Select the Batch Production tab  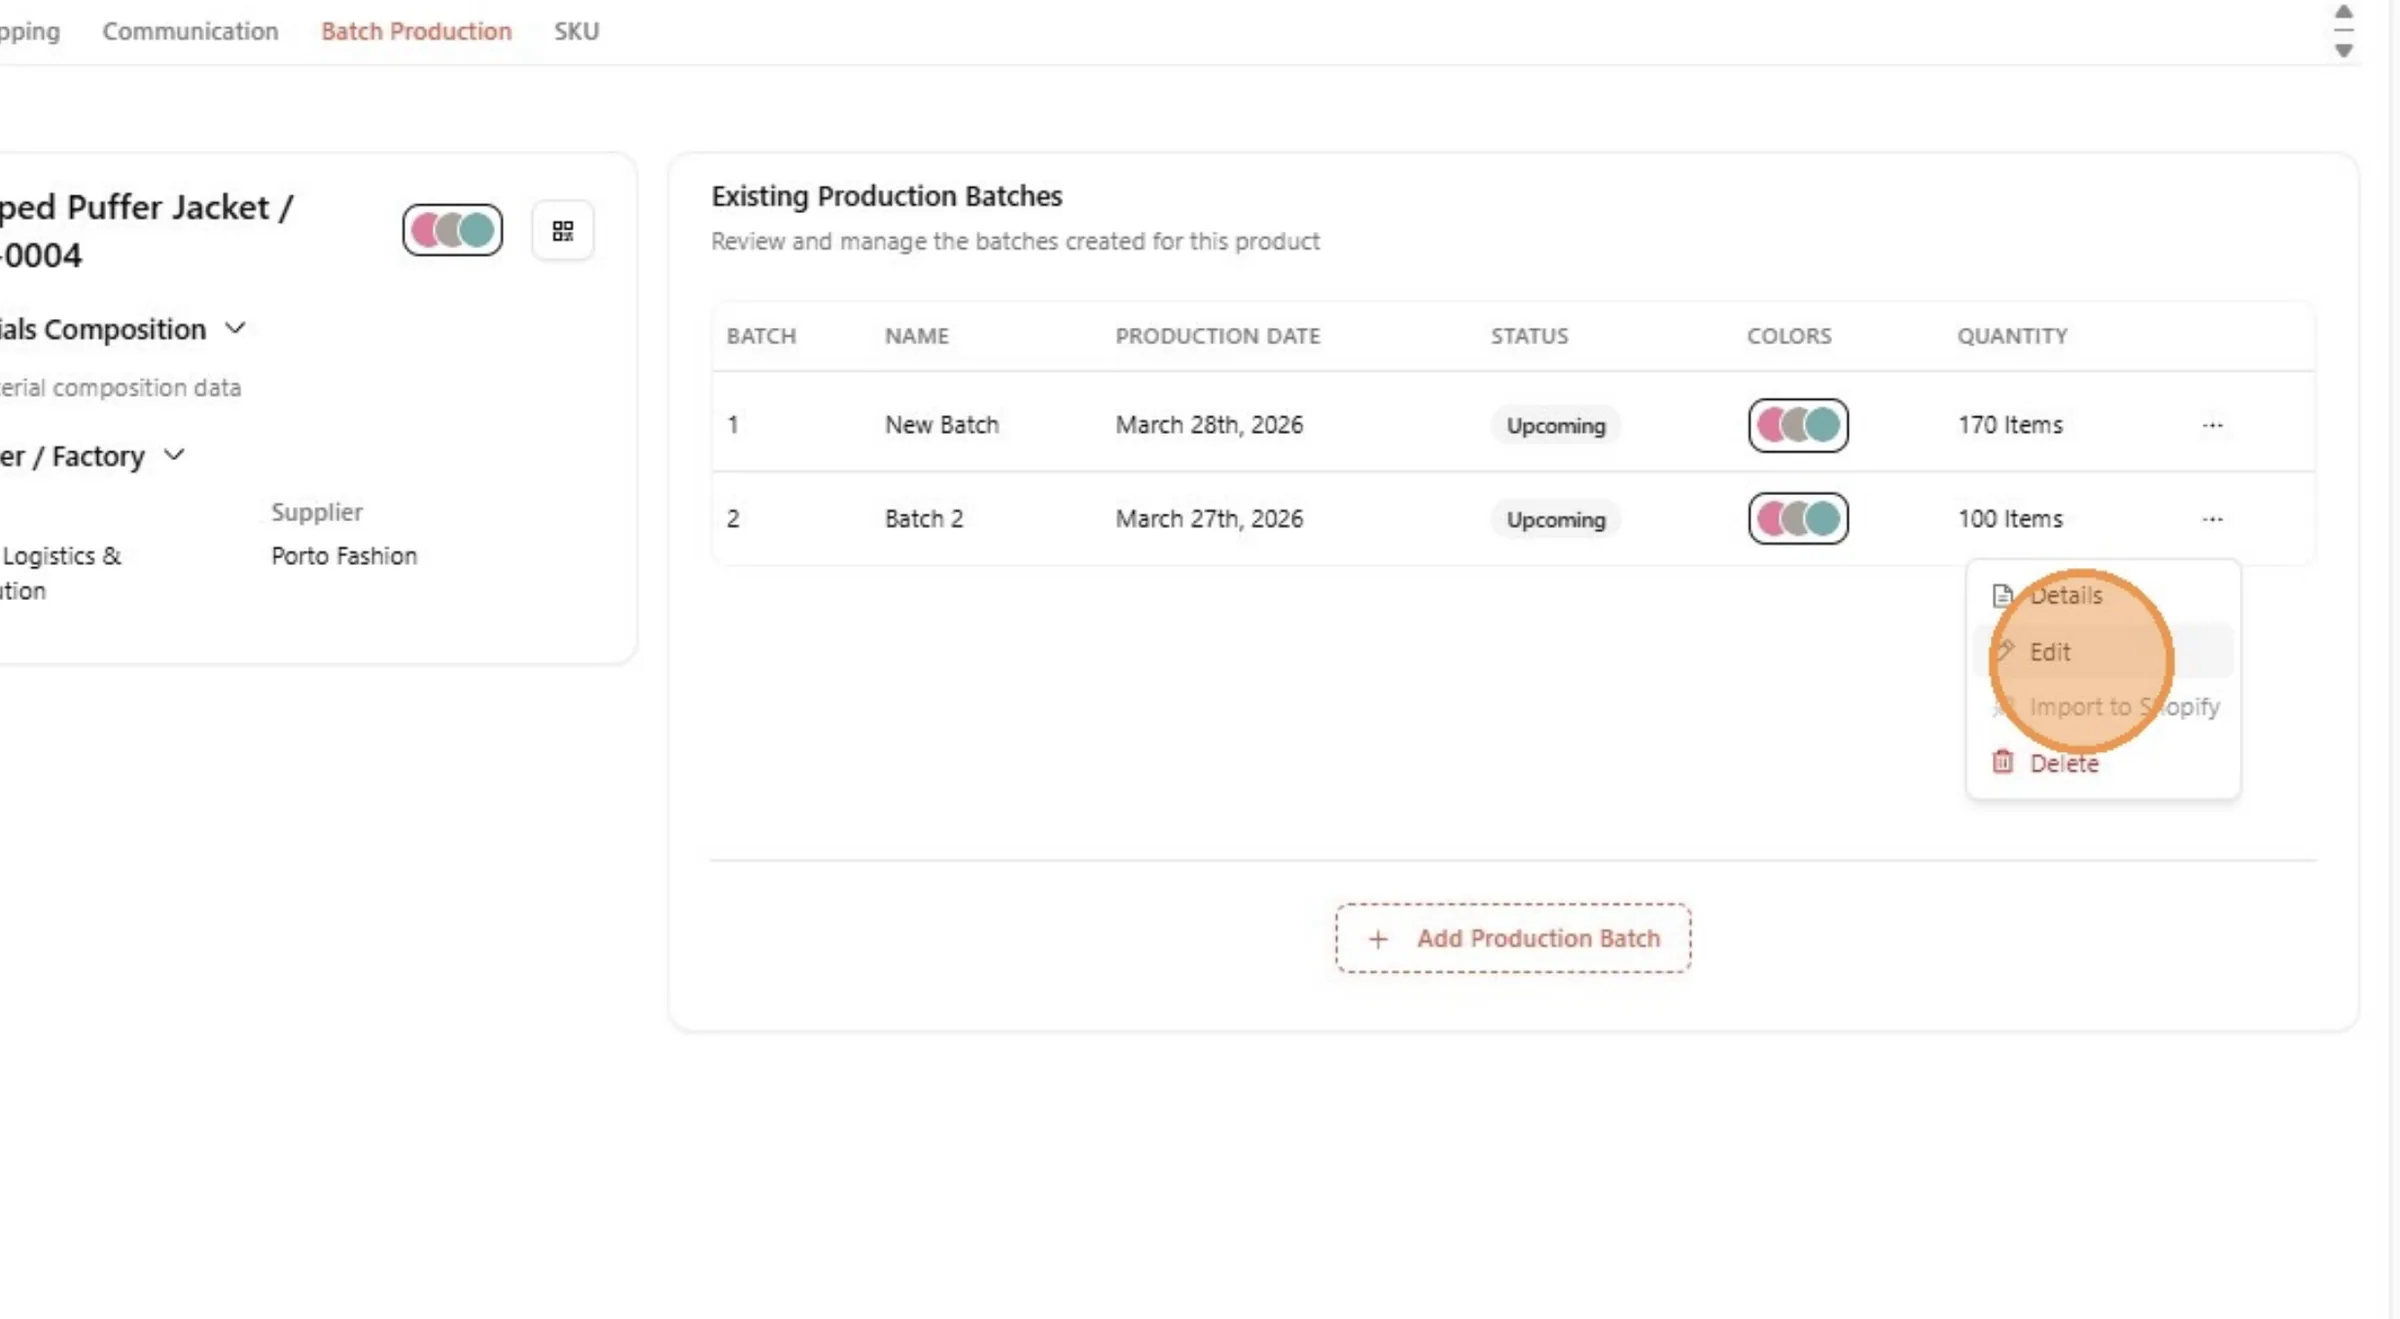click(x=416, y=31)
